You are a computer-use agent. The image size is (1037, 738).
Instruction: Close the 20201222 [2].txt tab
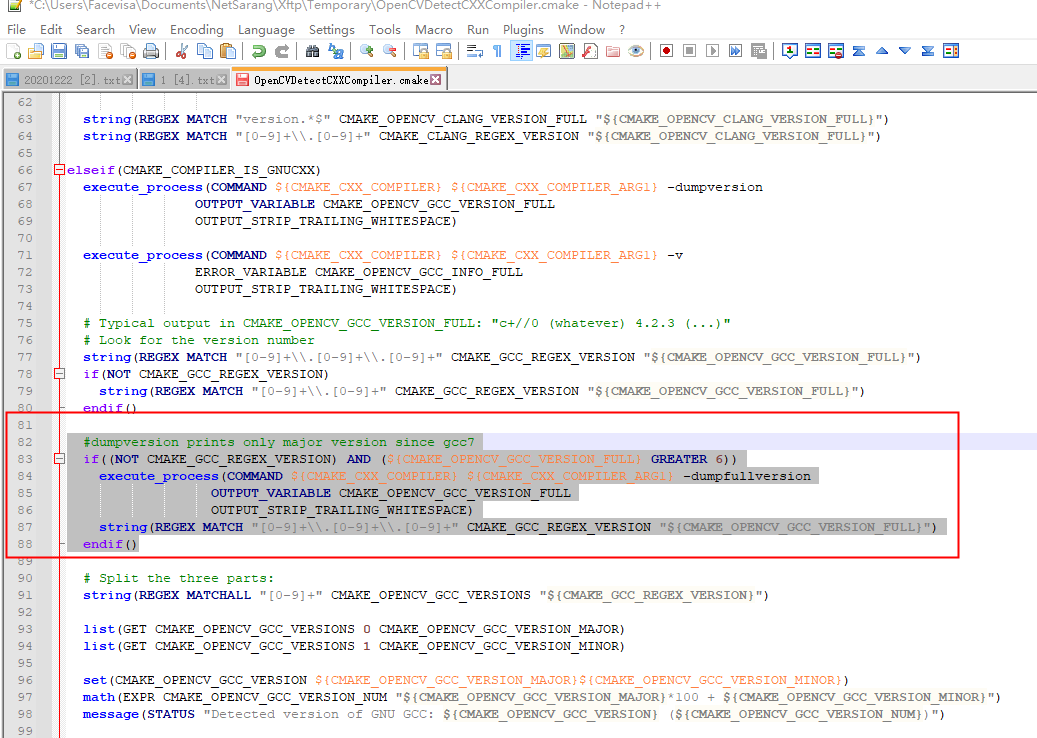click(128, 79)
